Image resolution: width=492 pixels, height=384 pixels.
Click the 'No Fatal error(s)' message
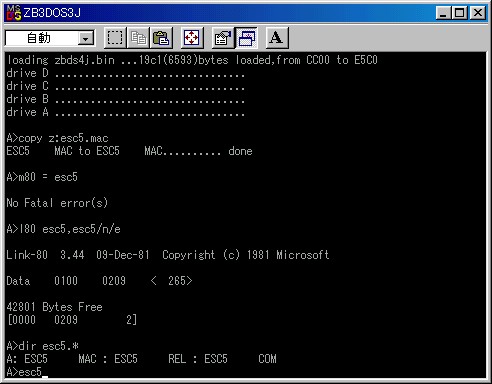click(x=57, y=203)
